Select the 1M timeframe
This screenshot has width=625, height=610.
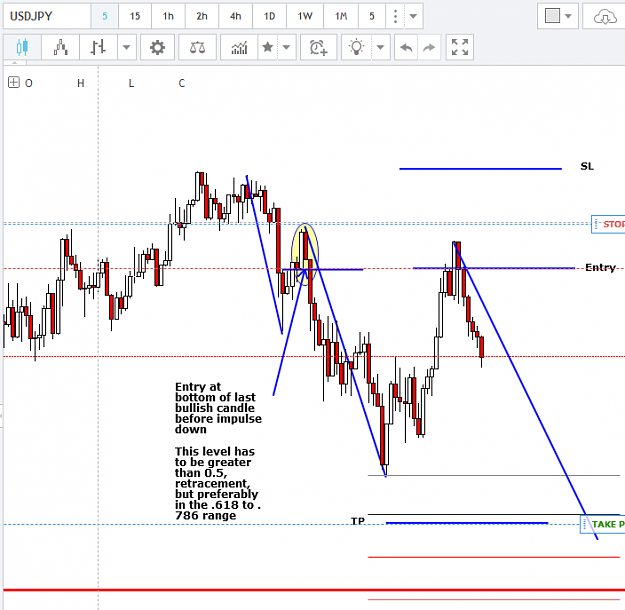click(x=341, y=16)
